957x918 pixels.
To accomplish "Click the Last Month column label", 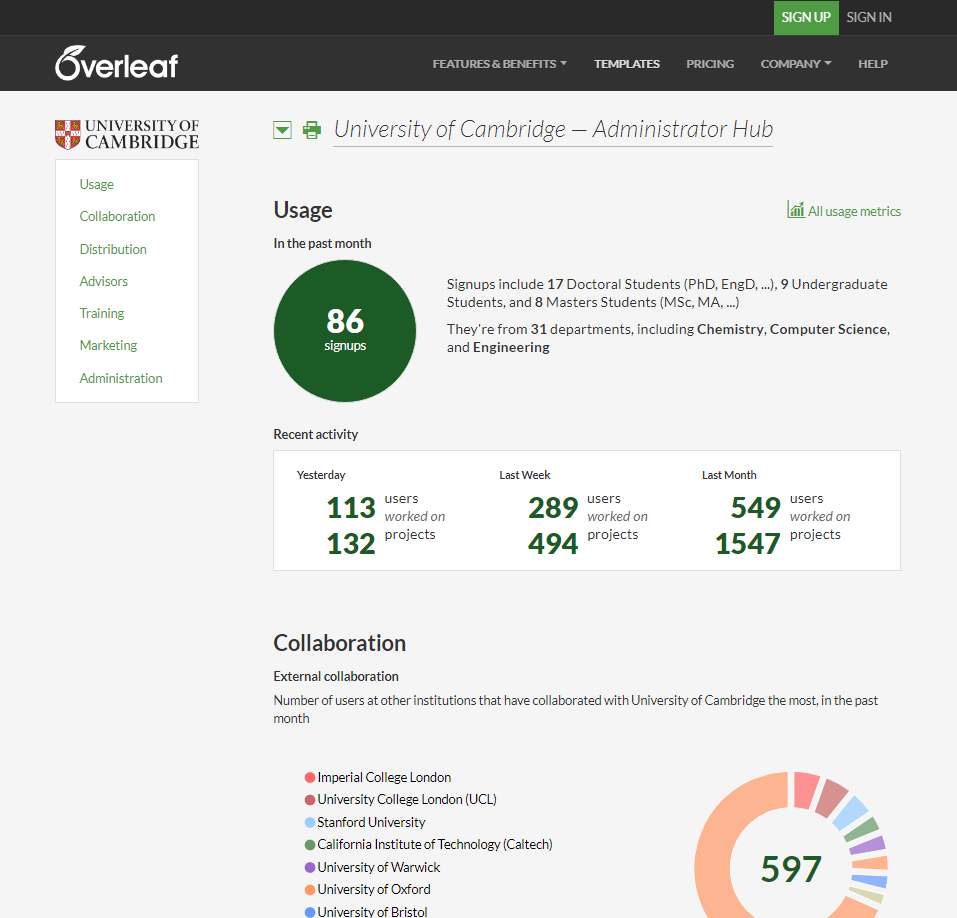I will pos(729,475).
